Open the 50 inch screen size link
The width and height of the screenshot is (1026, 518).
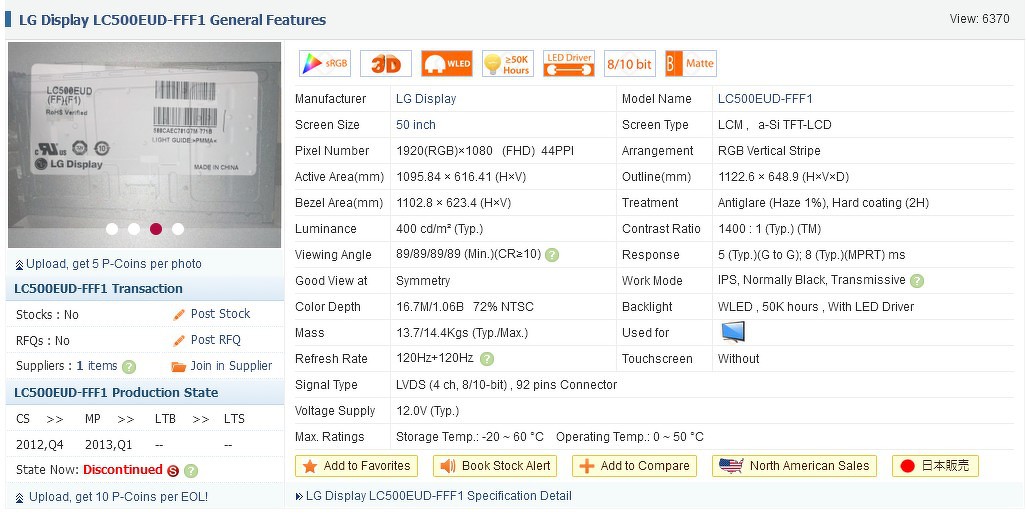coord(416,125)
